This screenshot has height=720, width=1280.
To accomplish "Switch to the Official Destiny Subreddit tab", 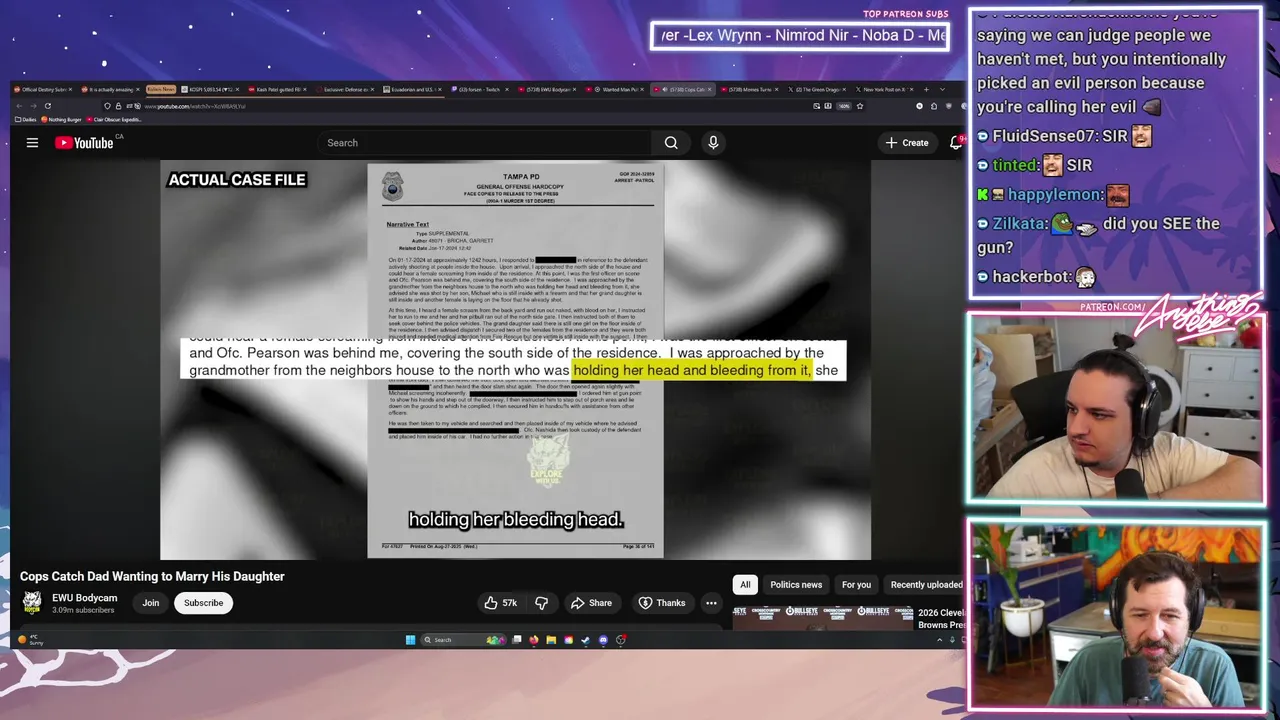I will [x=42, y=89].
